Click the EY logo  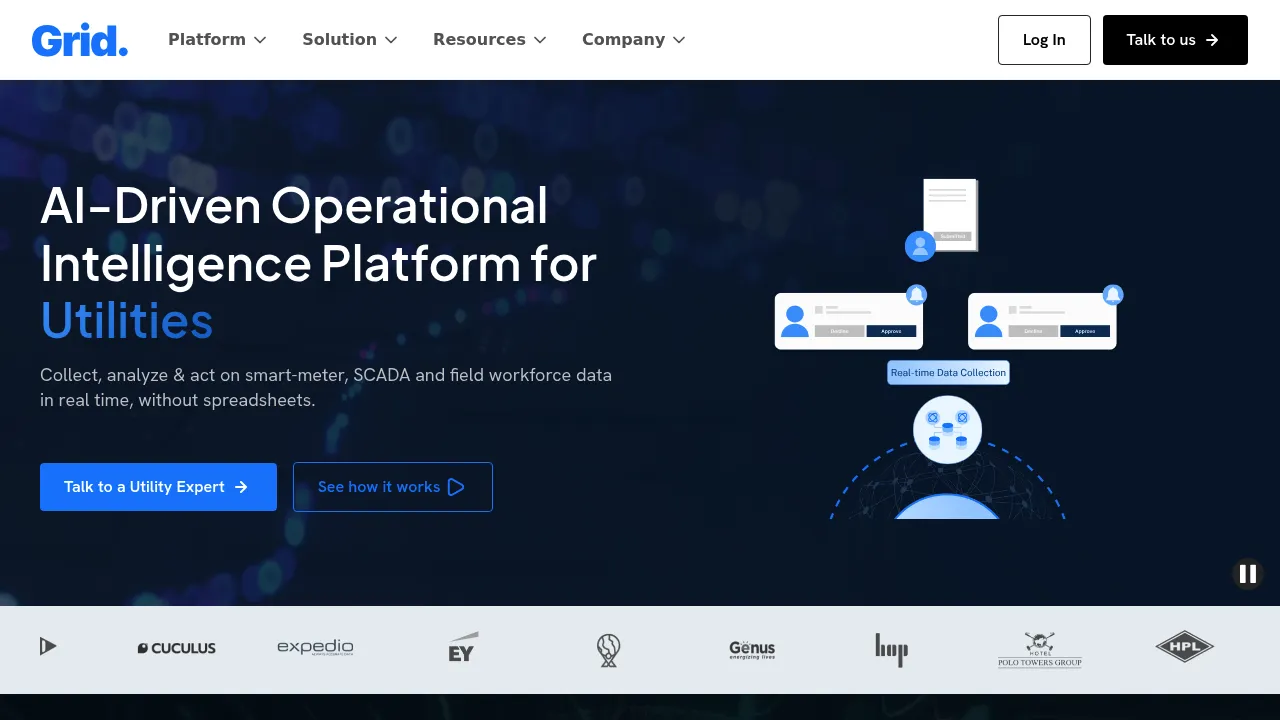click(x=463, y=647)
